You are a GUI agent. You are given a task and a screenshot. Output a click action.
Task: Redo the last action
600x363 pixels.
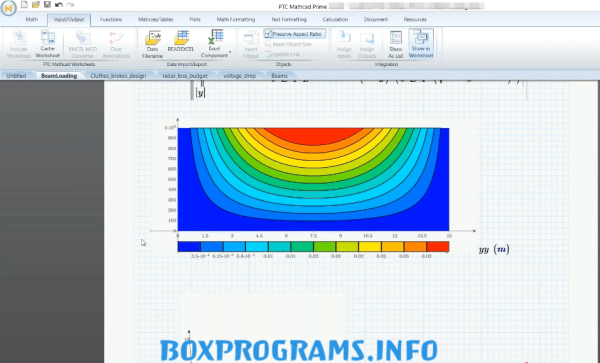click(70, 5)
